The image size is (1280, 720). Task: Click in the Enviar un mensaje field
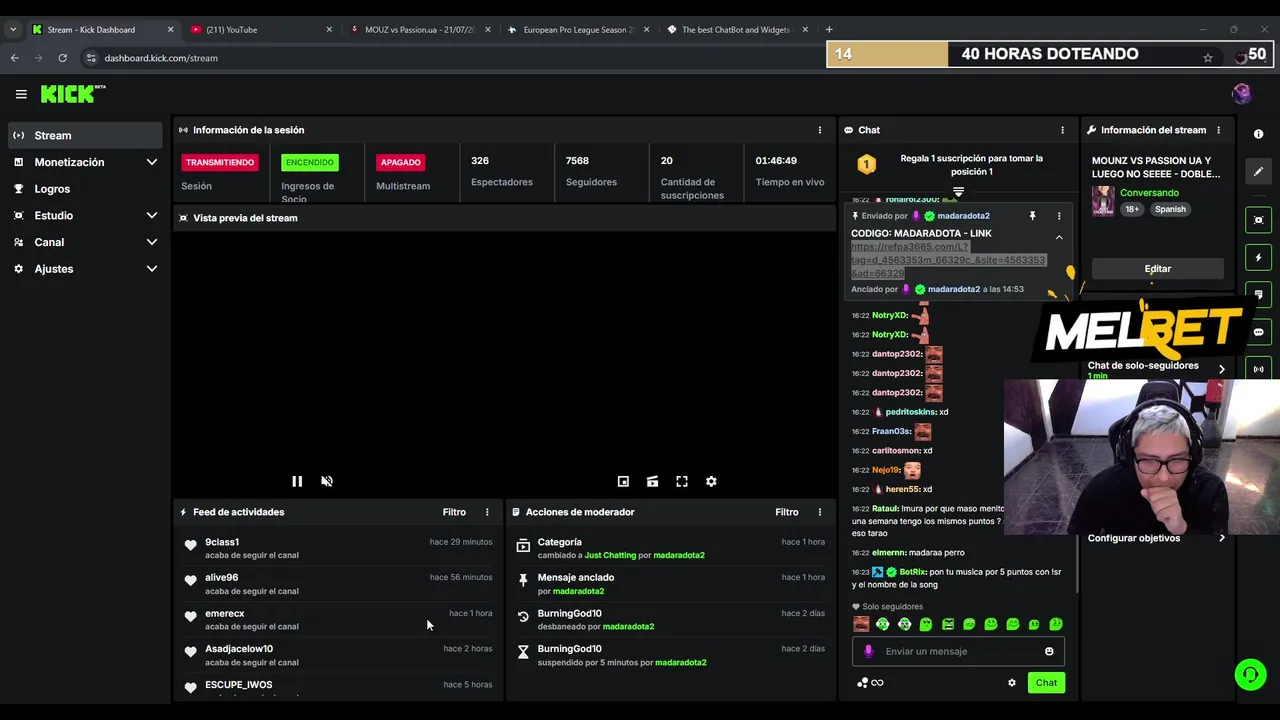[x=958, y=651]
